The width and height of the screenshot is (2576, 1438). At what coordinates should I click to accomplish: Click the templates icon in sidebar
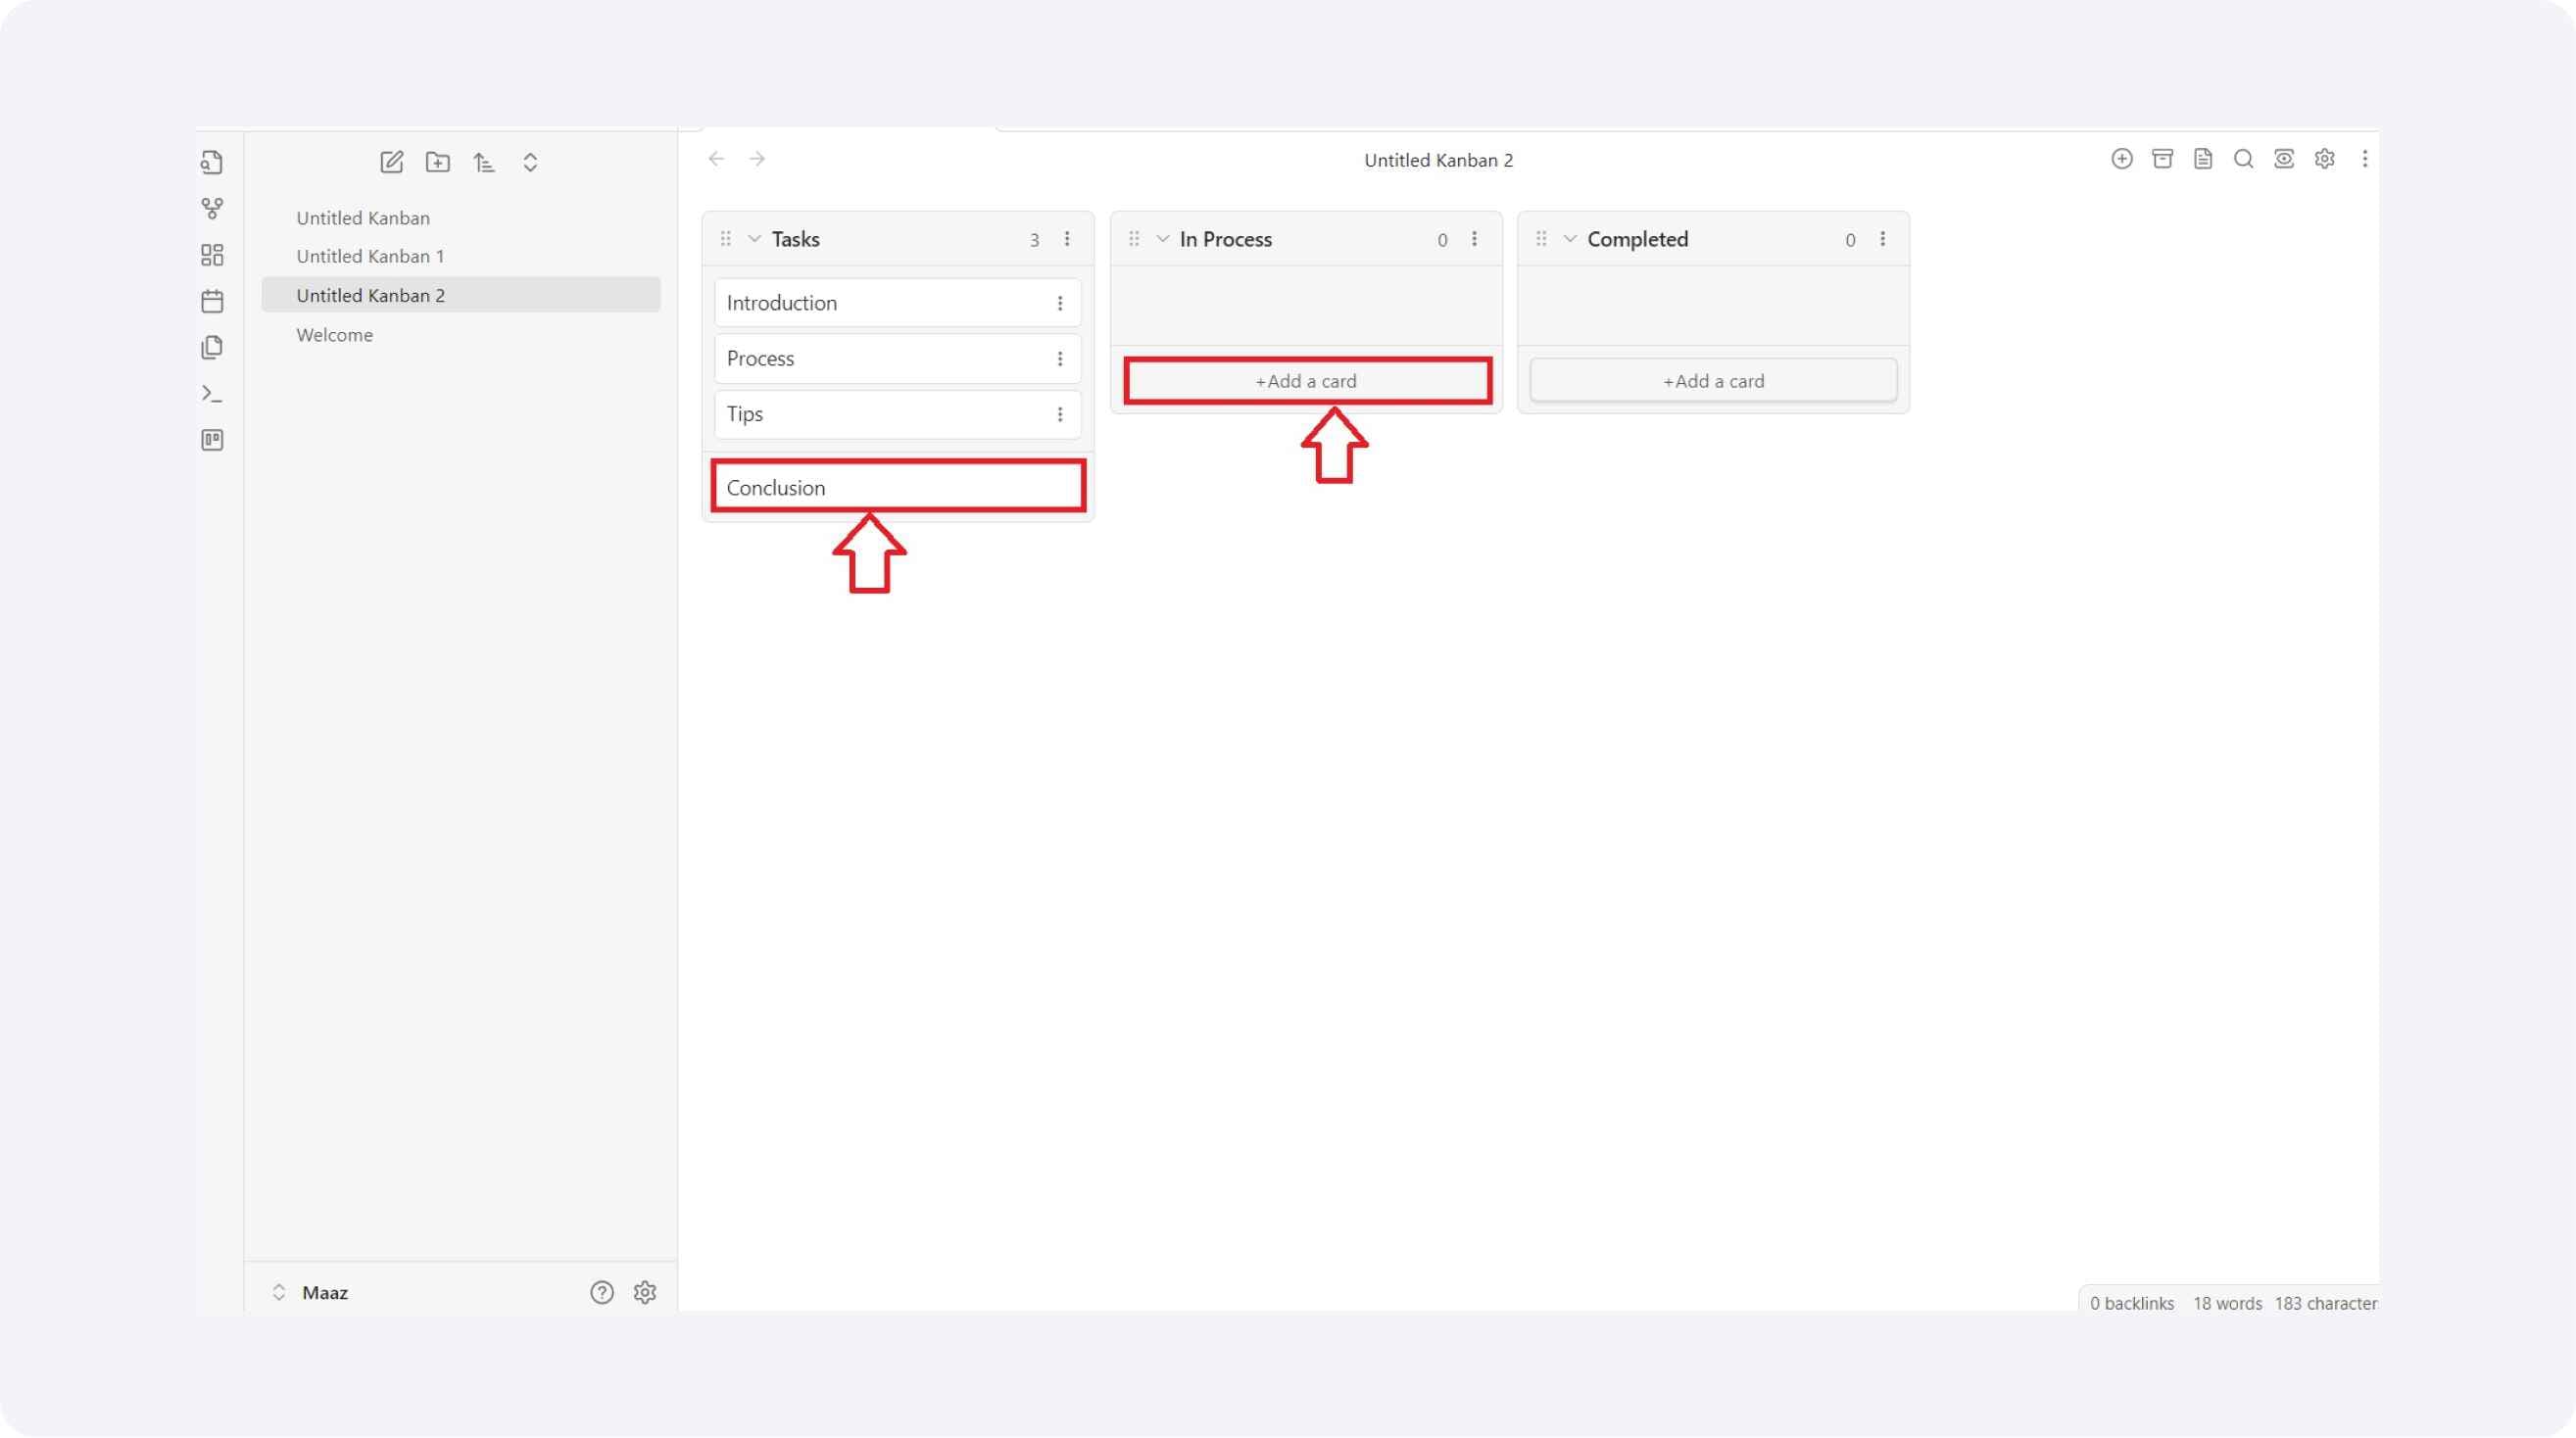(x=213, y=441)
